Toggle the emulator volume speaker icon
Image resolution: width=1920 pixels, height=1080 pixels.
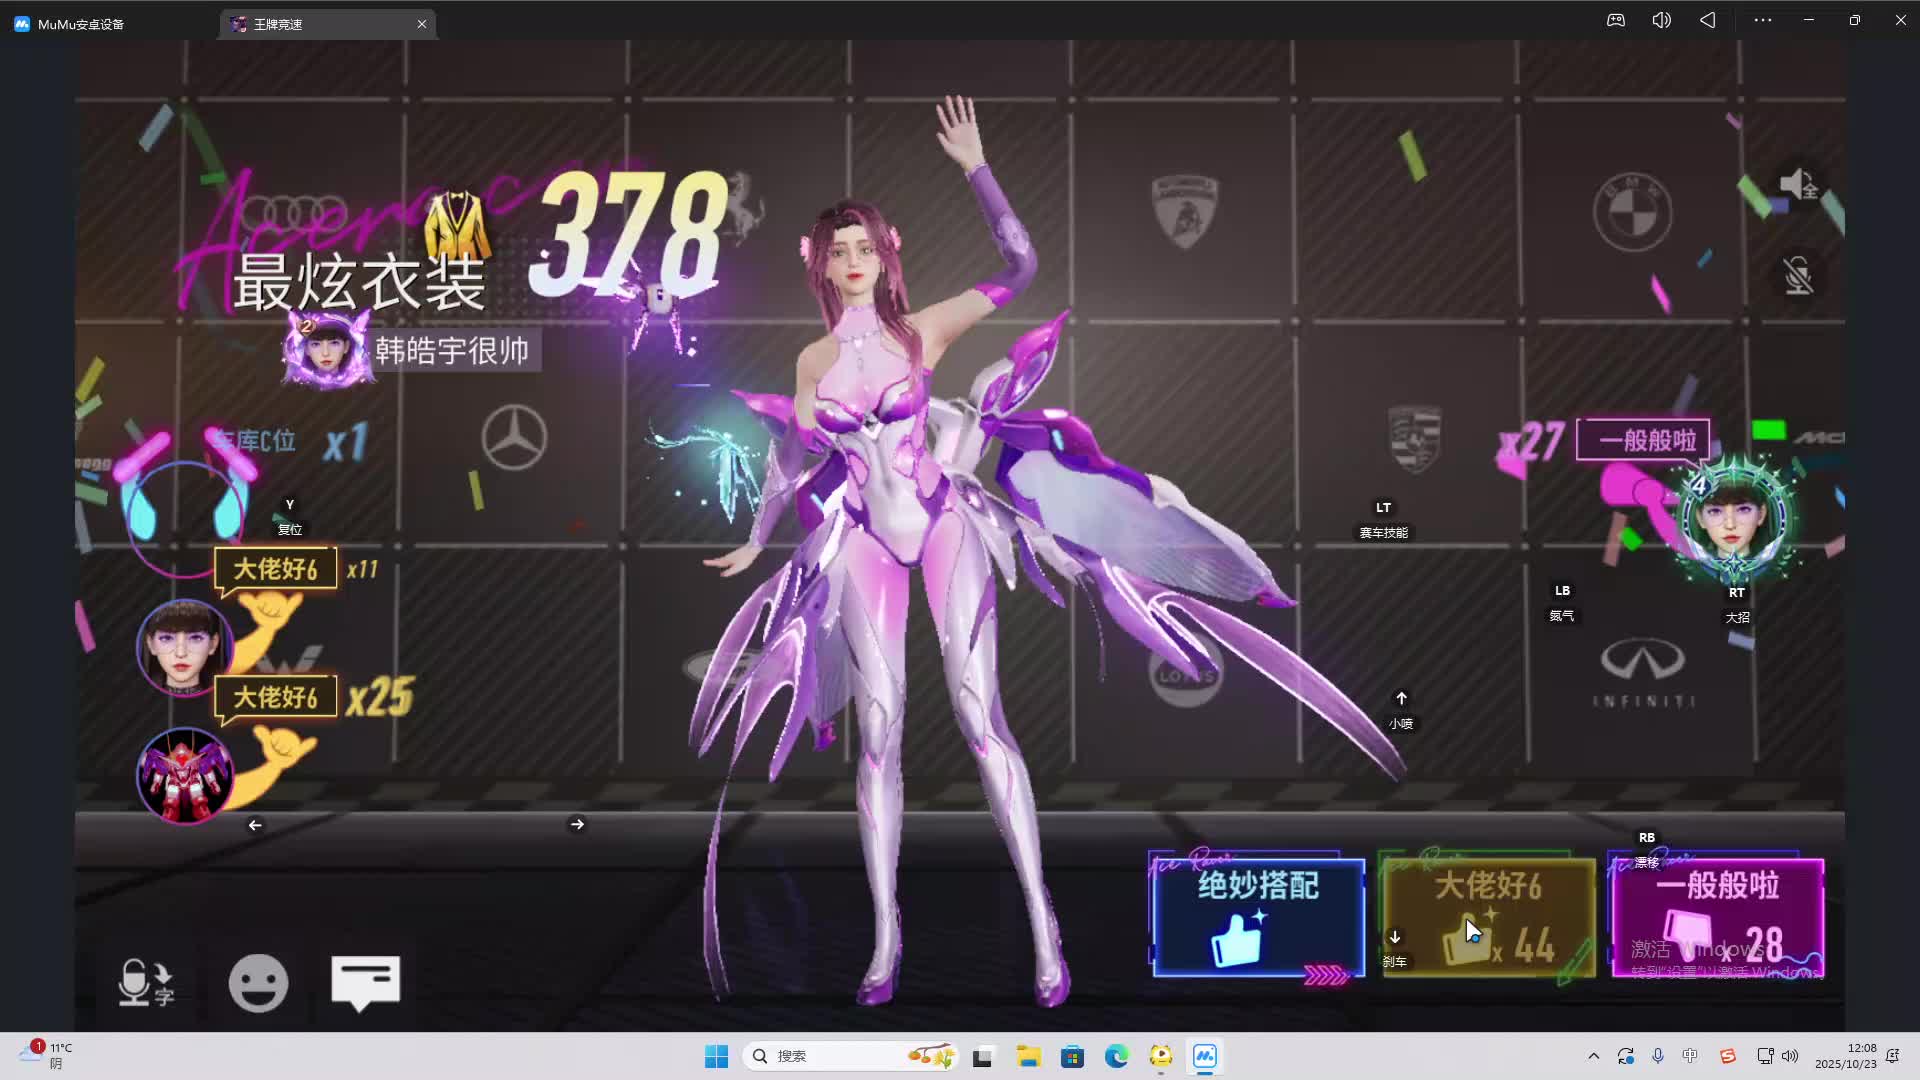(x=1661, y=20)
